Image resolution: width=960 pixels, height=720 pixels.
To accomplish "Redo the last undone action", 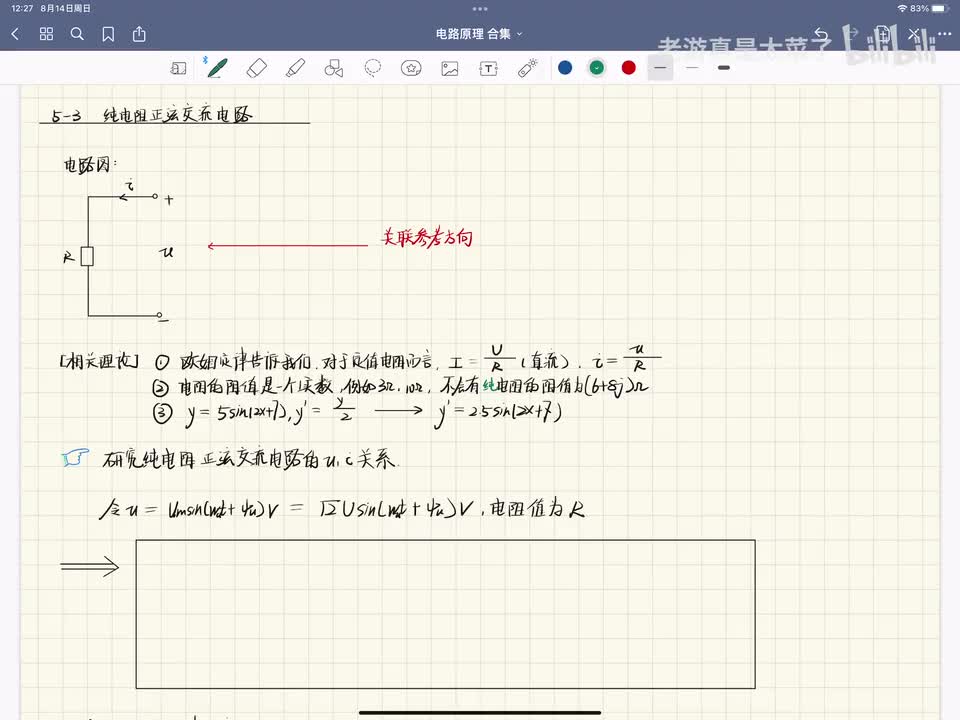I will 852,34.
